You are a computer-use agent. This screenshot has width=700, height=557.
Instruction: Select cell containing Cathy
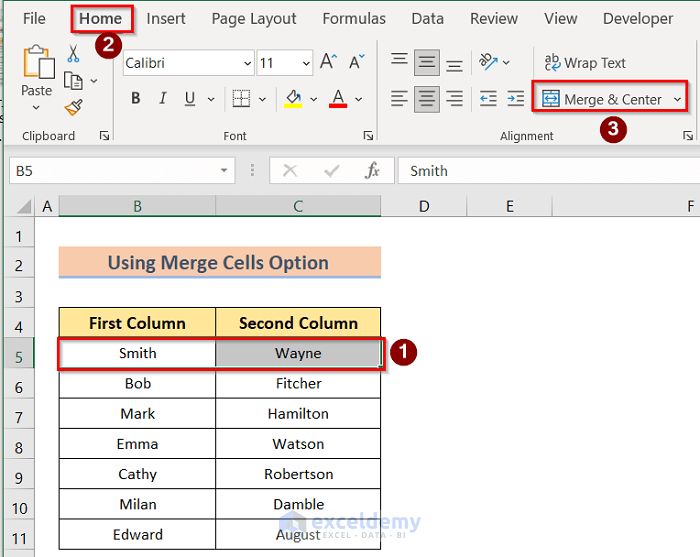coord(137,474)
